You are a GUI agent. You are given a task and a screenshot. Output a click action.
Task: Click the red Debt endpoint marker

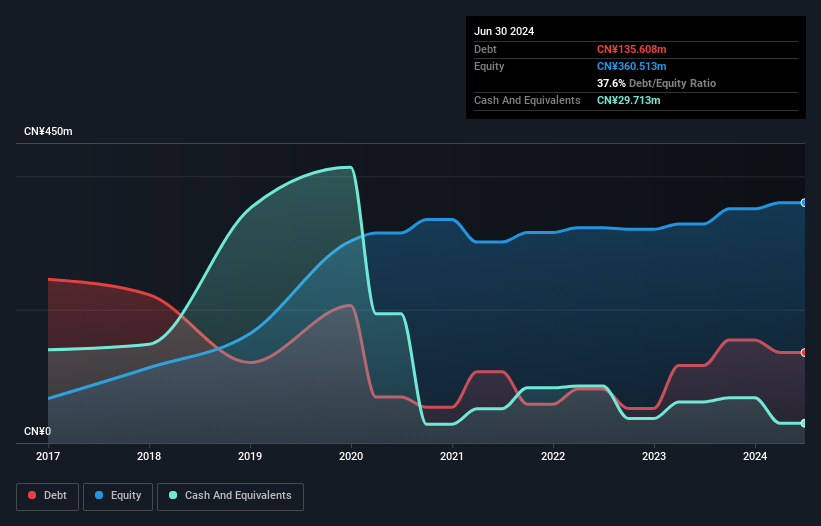[804, 352]
